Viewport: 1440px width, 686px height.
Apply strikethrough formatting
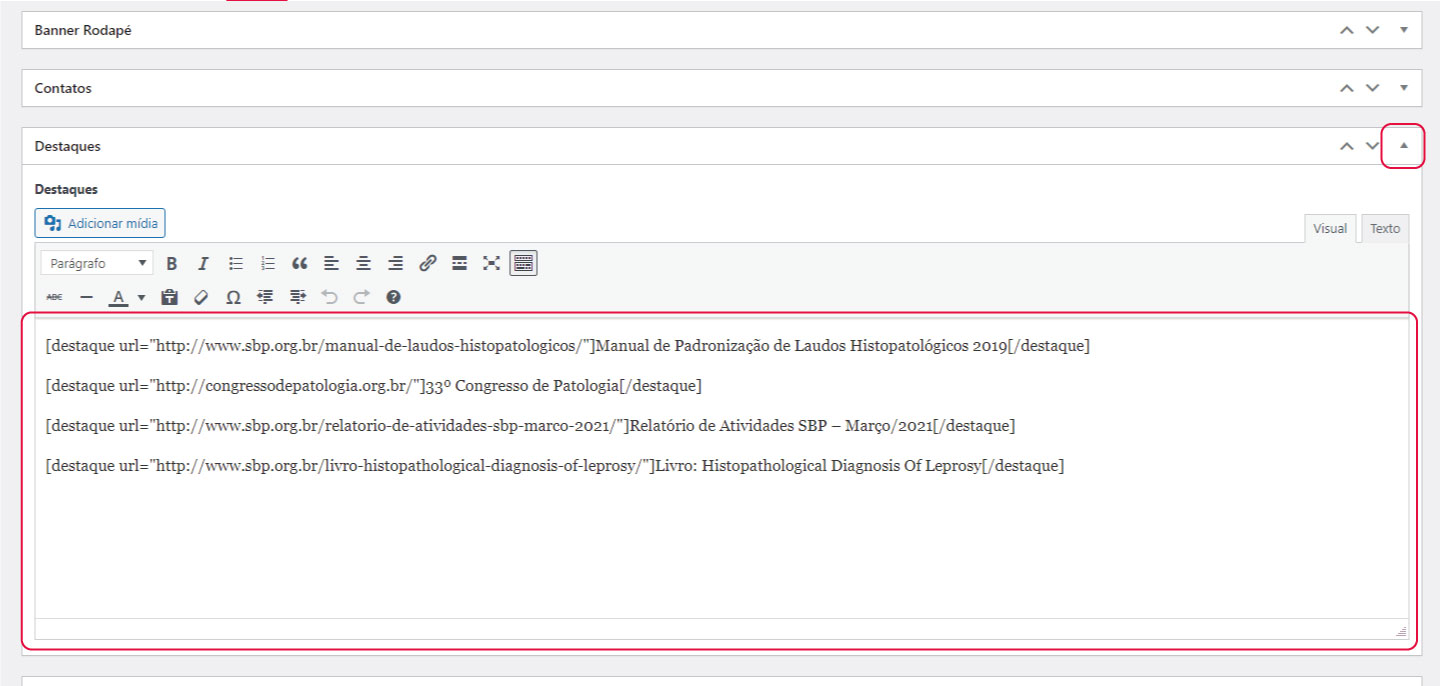pos(54,297)
